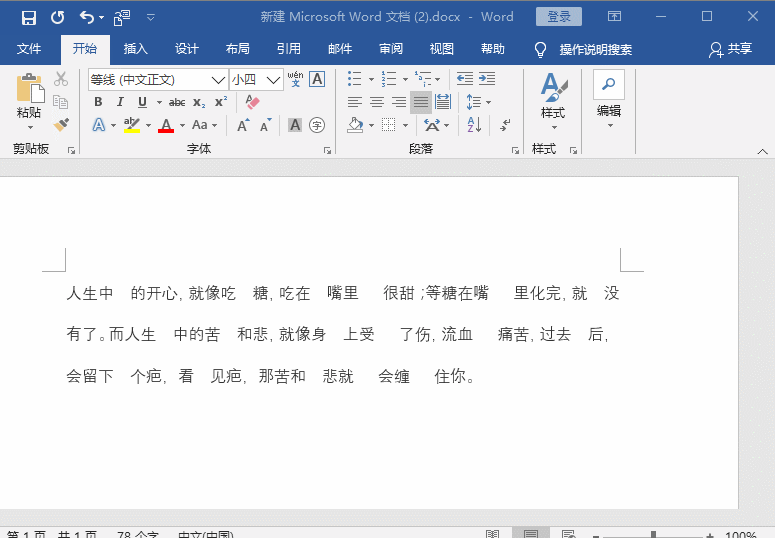Image resolution: width=775 pixels, height=538 pixels.
Task: Click the Format Painter brush icon
Action: coord(61,125)
